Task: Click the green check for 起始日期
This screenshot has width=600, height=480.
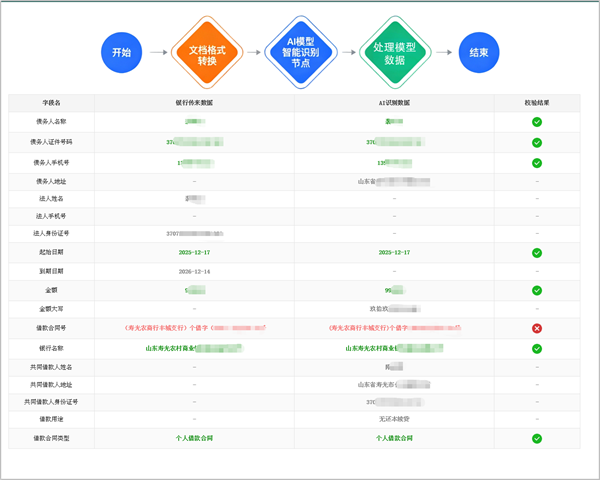Action: [537, 253]
